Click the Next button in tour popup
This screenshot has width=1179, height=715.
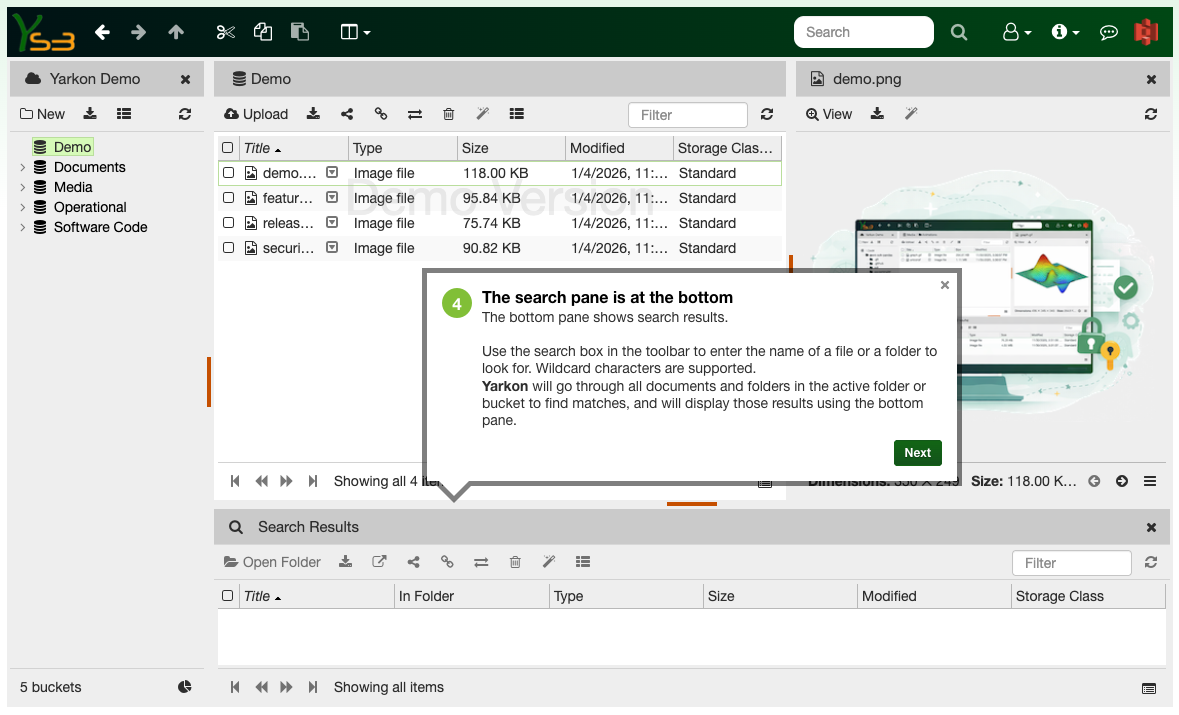pyautogui.click(x=917, y=453)
